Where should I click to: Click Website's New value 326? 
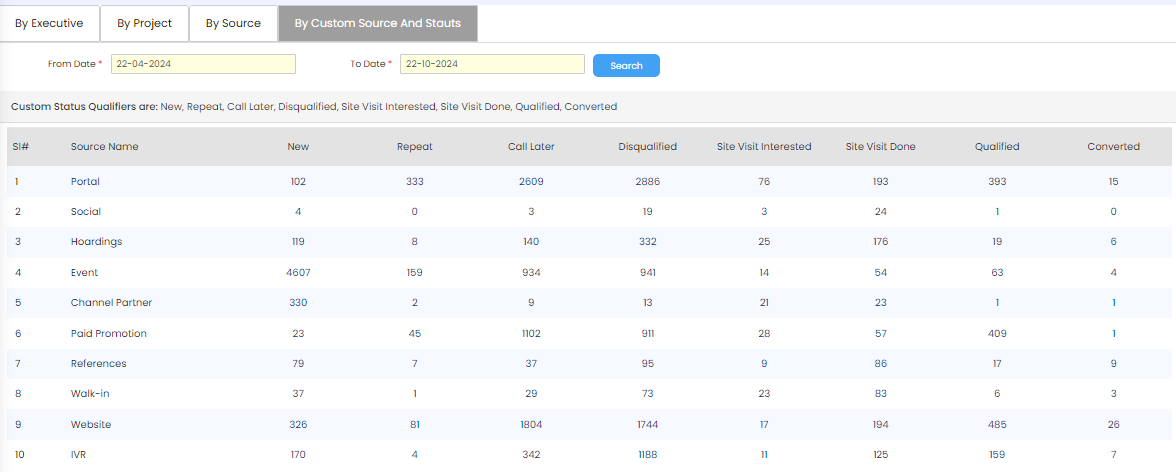point(298,424)
